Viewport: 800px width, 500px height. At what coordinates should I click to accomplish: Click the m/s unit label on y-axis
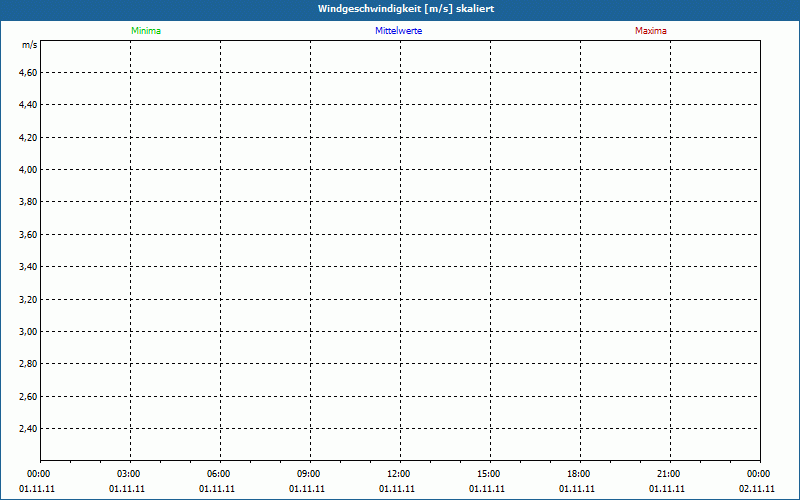pyautogui.click(x=30, y=45)
